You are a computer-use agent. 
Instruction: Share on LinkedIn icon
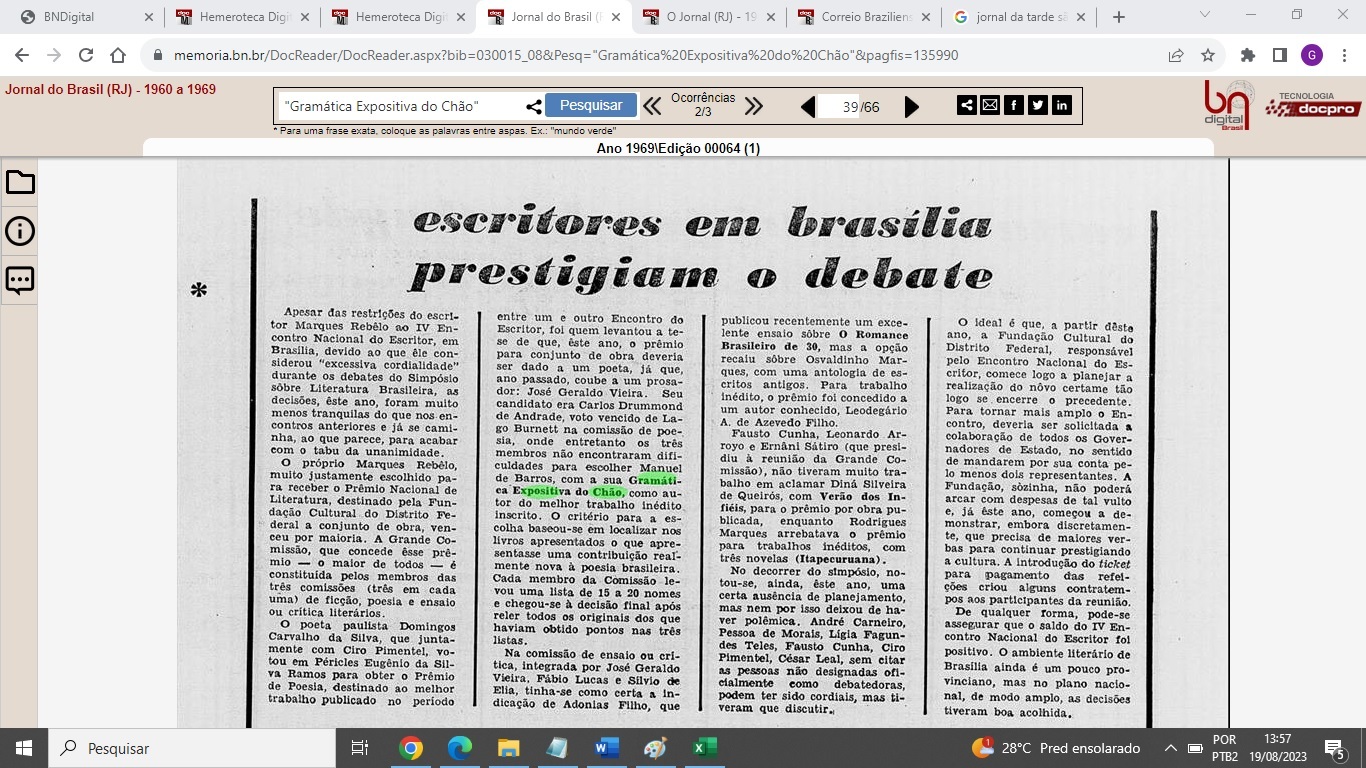1062,105
